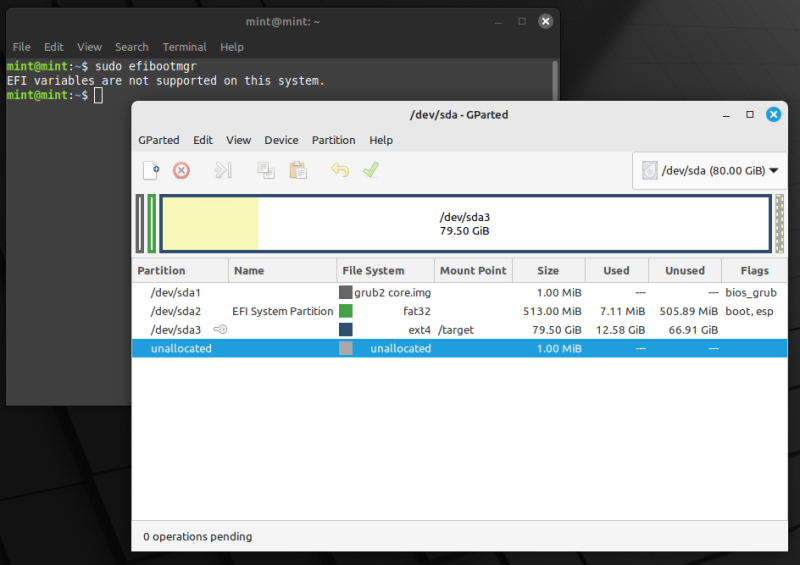Open the GParted menu

tap(159, 140)
